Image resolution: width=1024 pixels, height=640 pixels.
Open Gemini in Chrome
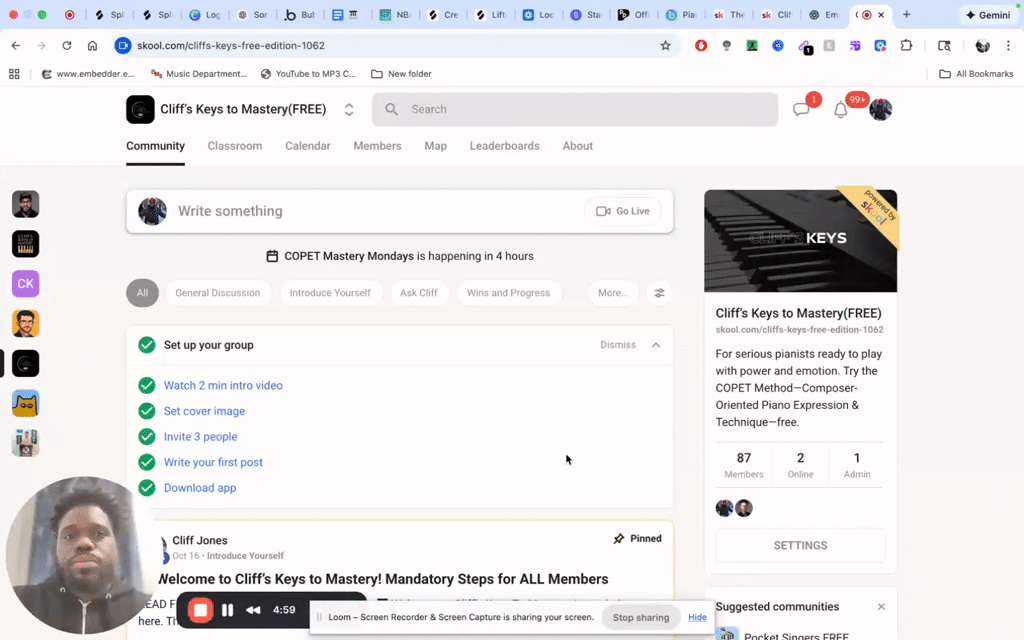[x=987, y=14]
